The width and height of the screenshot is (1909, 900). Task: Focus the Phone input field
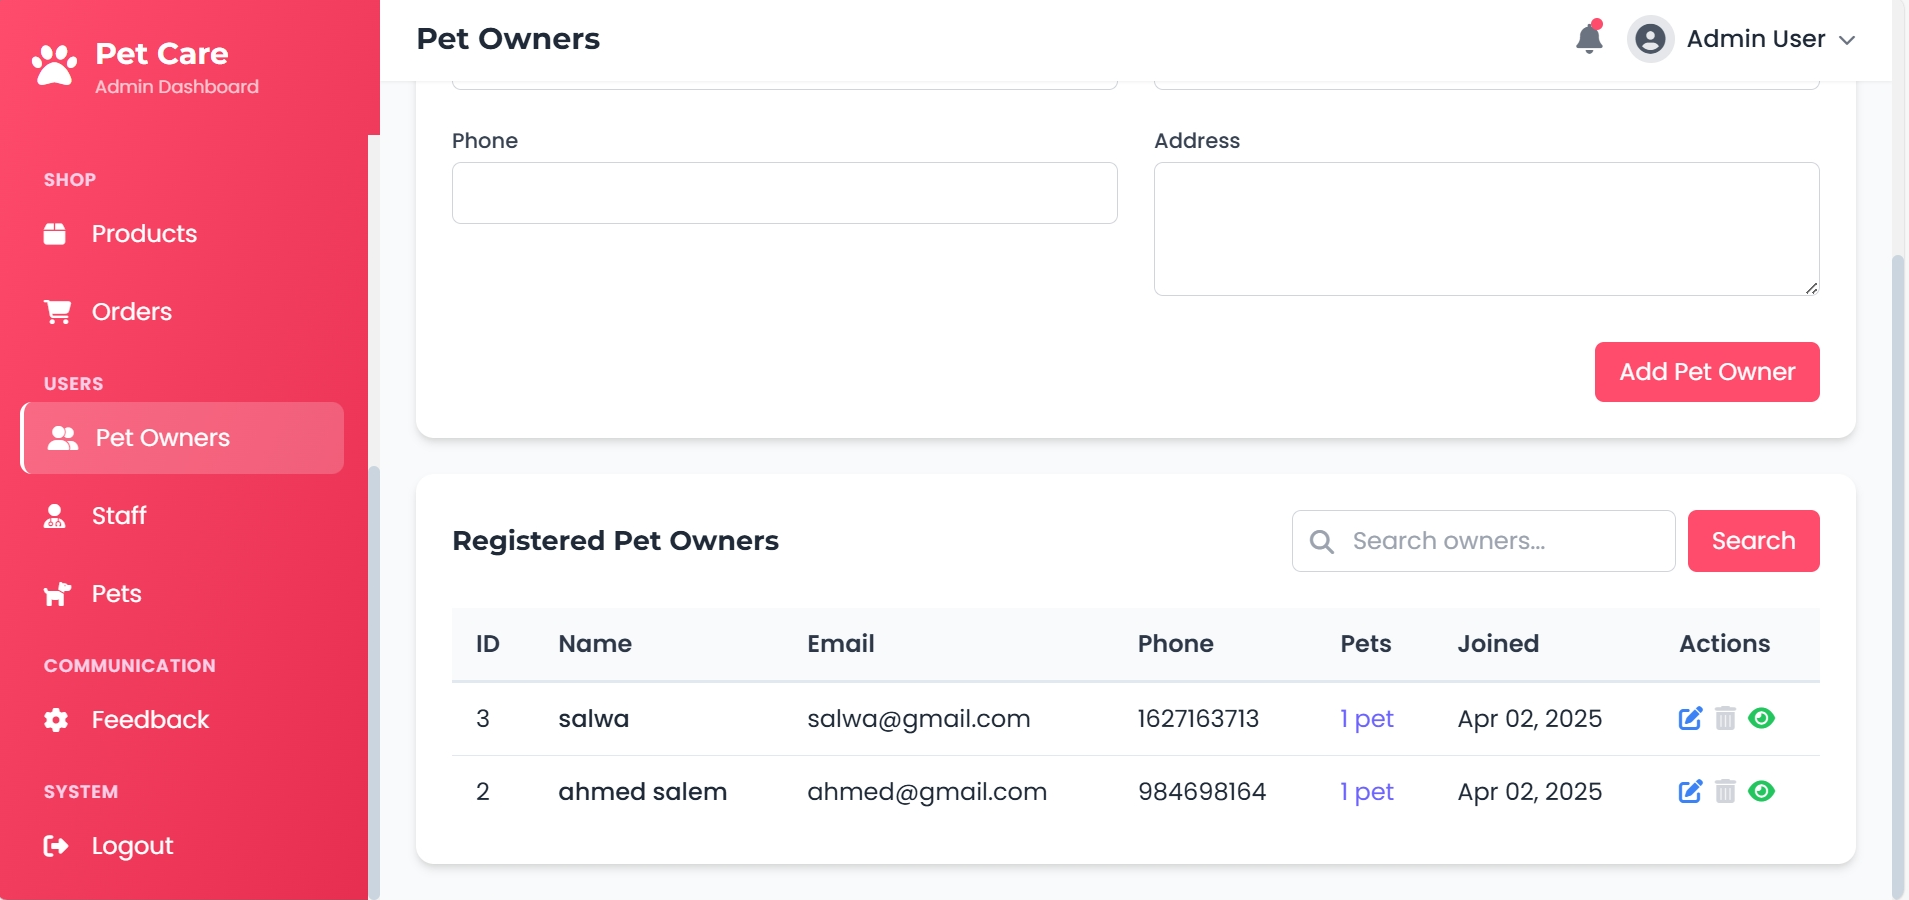(784, 193)
